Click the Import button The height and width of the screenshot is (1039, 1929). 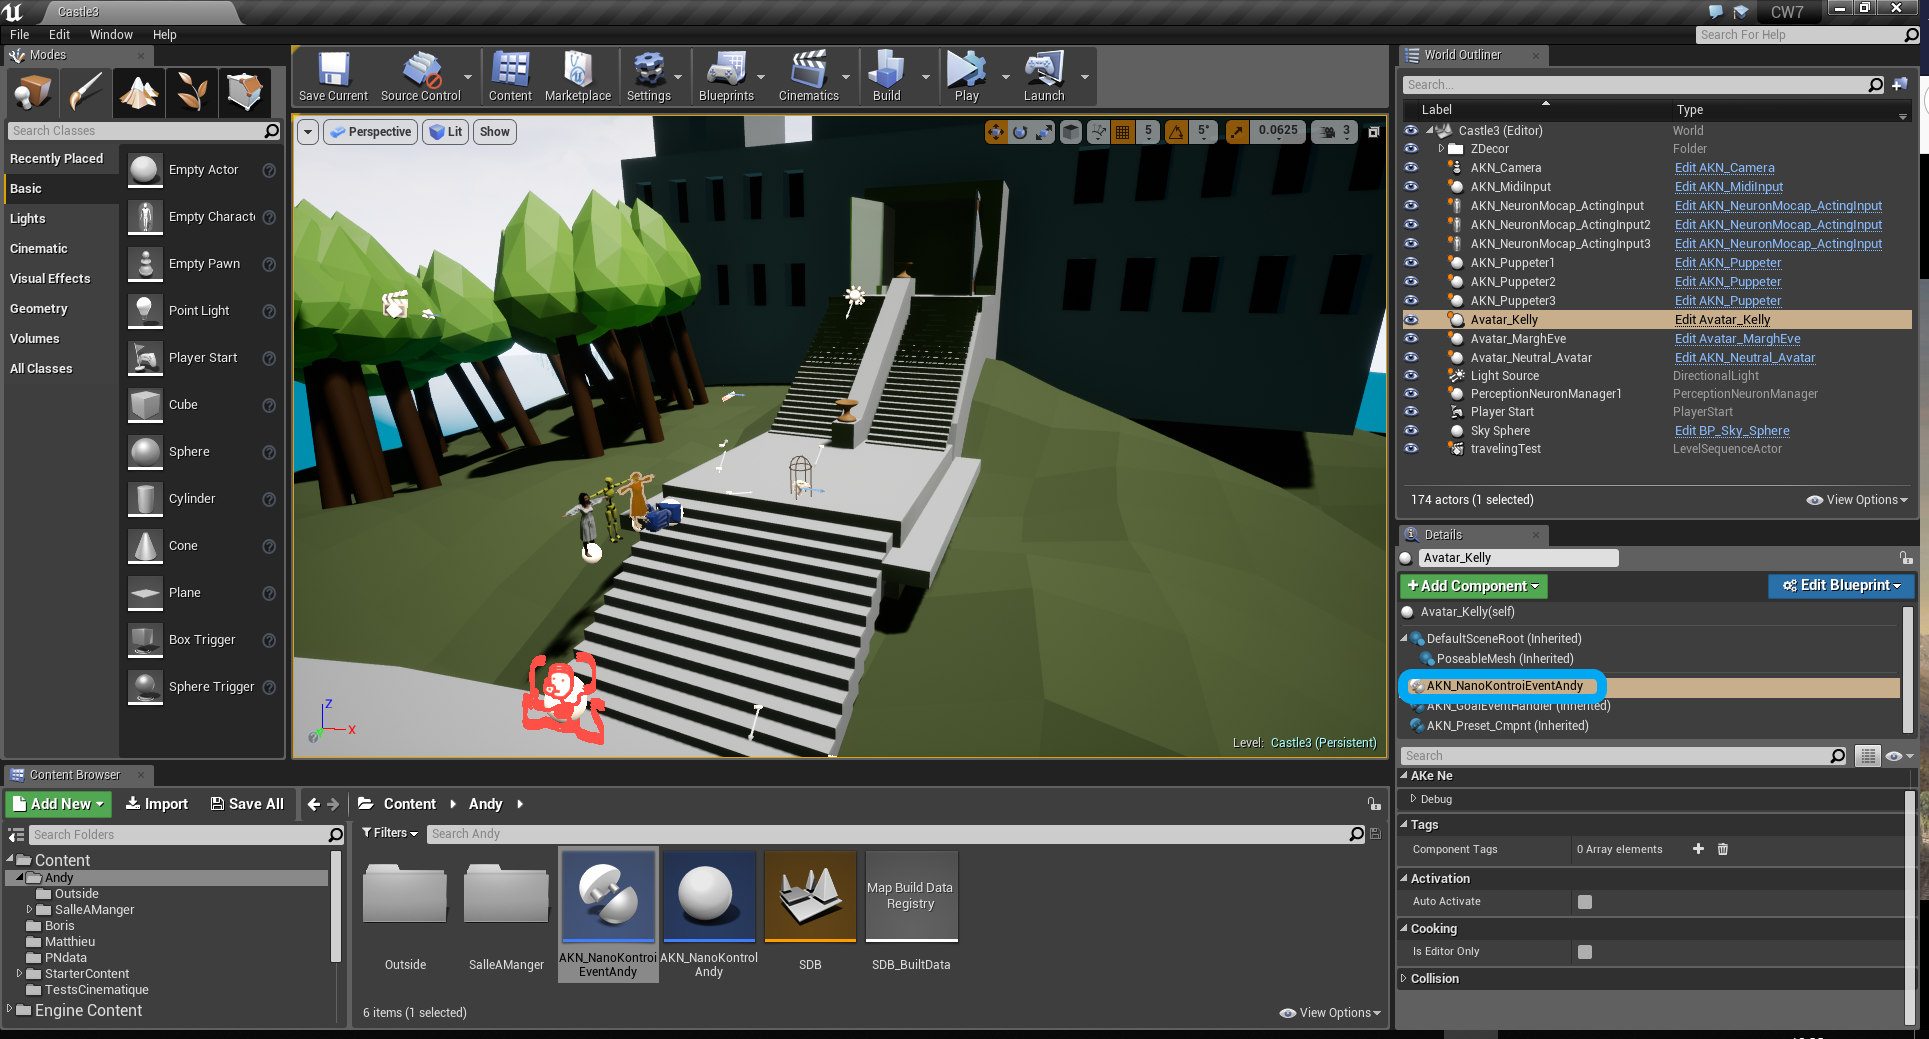(157, 804)
